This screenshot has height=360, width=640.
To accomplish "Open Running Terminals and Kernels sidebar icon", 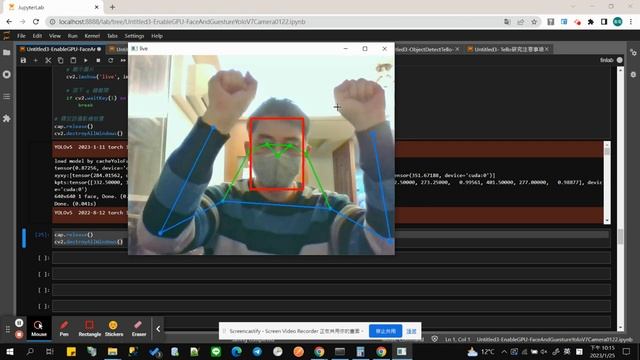I will pyautogui.click(x=7, y=75).
